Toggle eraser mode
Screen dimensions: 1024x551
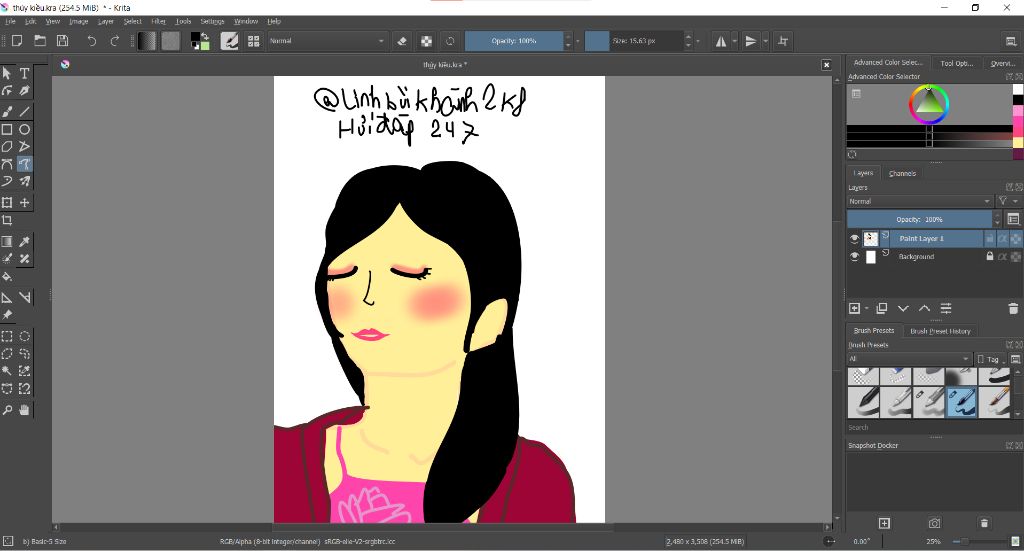(402, 40)
